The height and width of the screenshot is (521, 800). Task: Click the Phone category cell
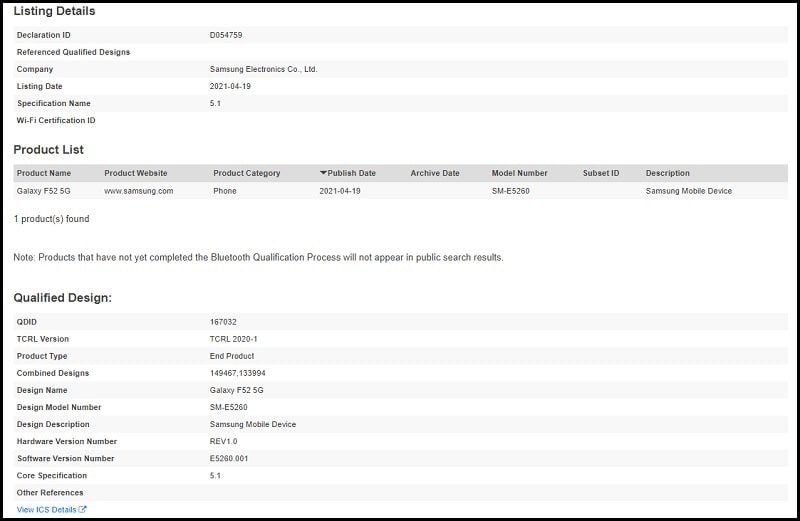coord(225,191)
